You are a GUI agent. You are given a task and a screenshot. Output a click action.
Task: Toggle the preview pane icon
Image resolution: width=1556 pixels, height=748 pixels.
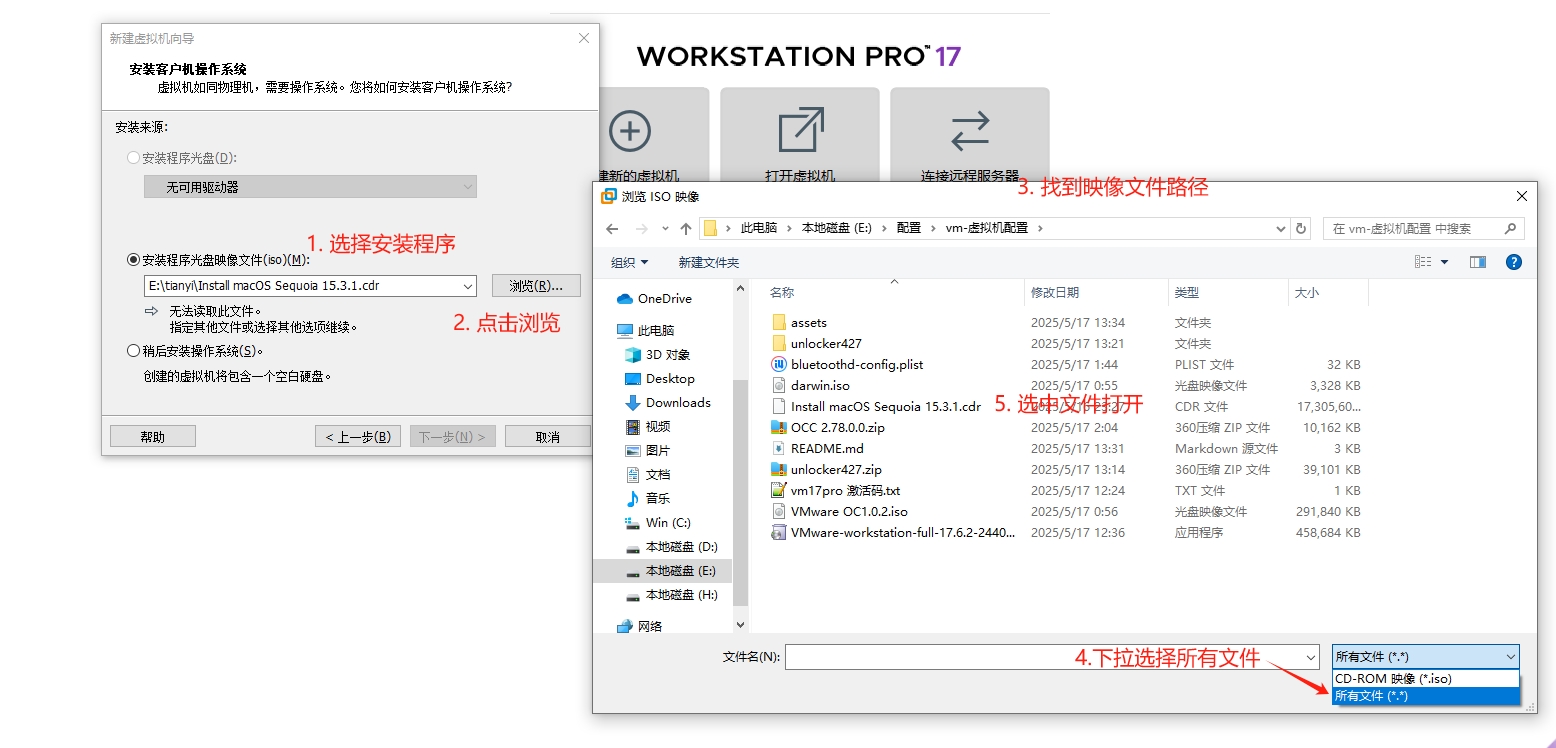click(1478, 262)
